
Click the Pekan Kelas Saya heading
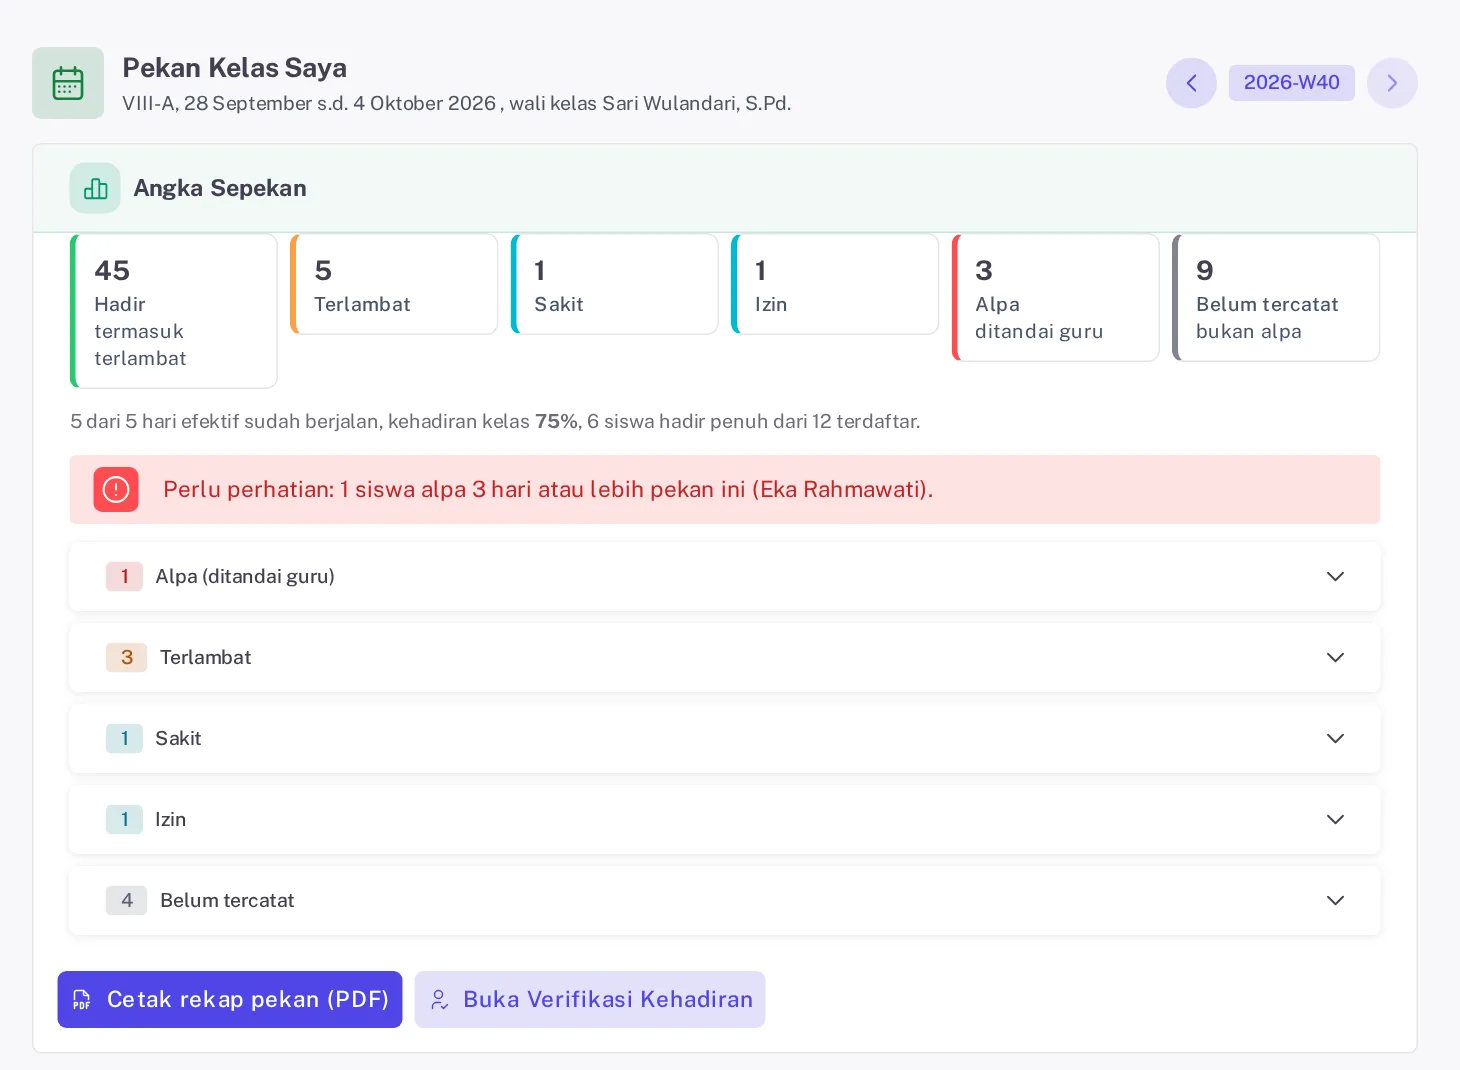click(235, 68)
